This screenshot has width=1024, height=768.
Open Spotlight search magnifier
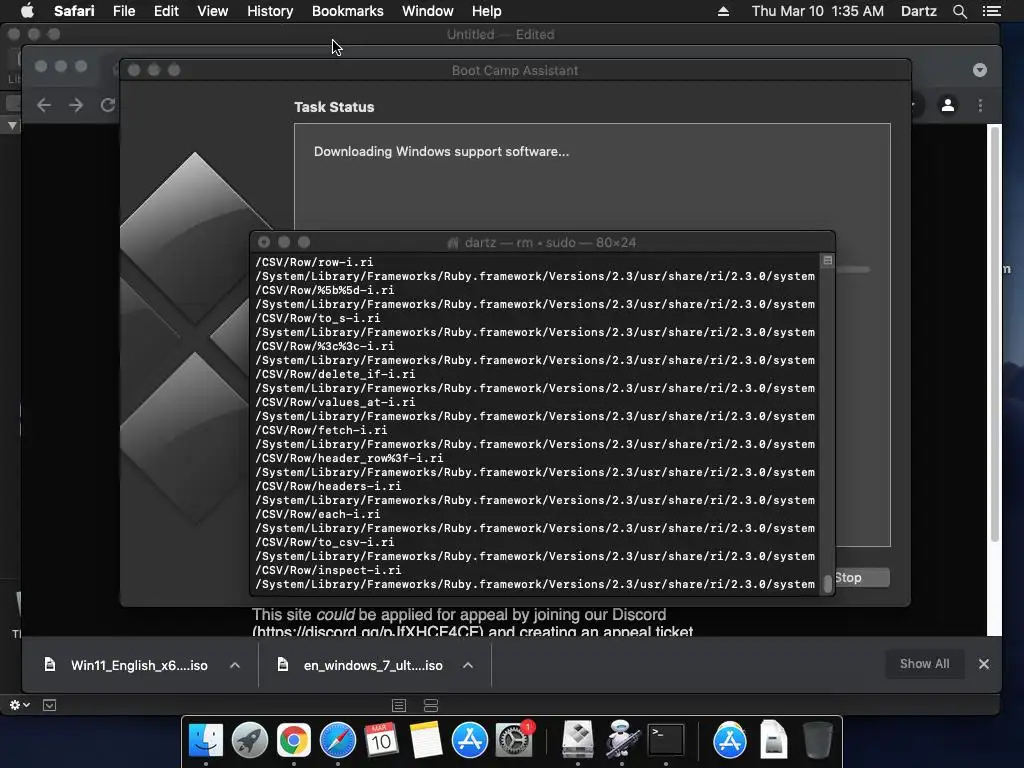click(x=959, y=11)
